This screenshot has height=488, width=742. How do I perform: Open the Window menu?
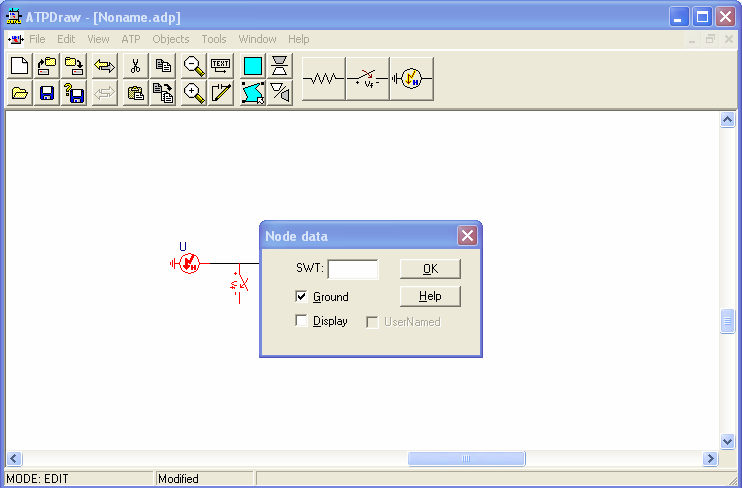coord(257,39)
